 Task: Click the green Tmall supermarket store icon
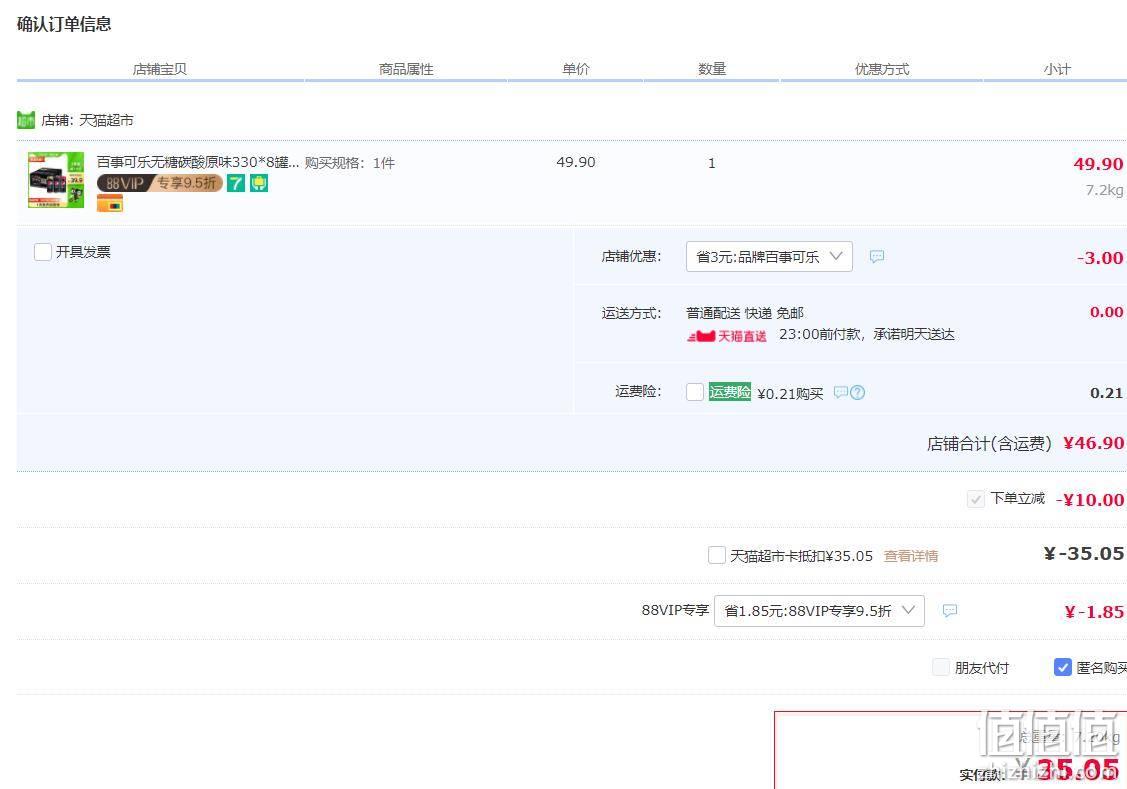coord(26,120)
